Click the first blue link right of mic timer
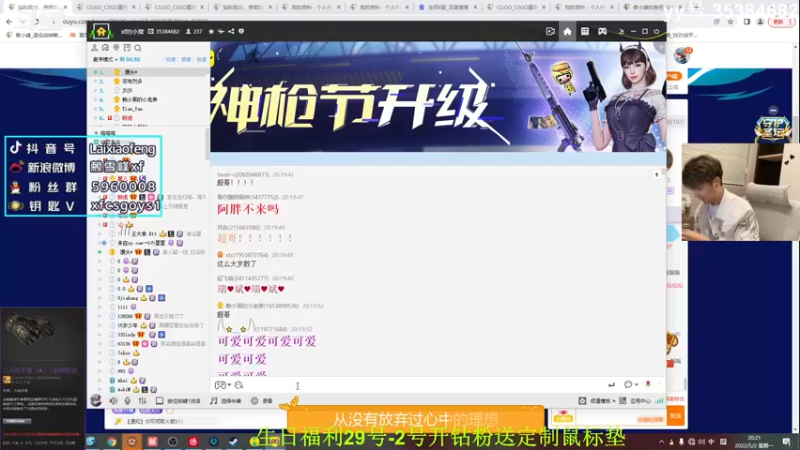 tap(170, 60)
